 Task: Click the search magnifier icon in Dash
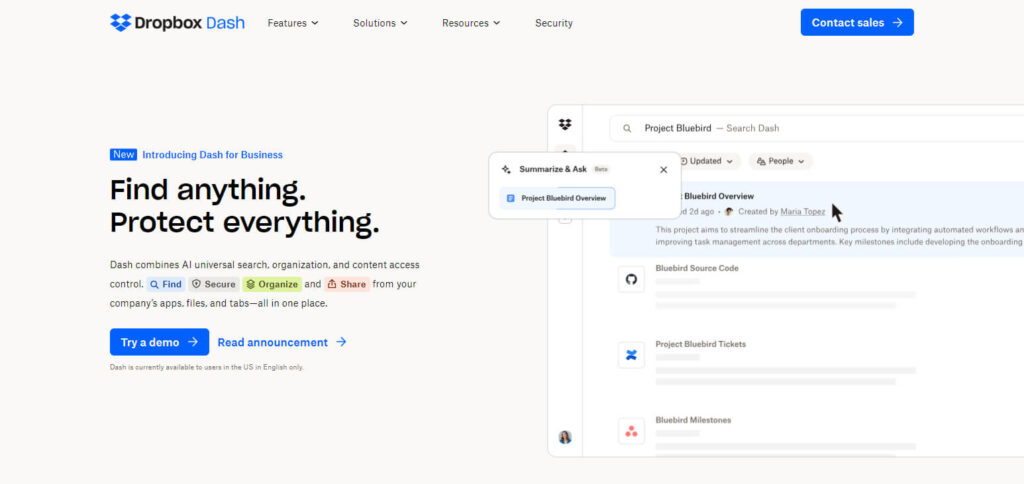(627, 129)
